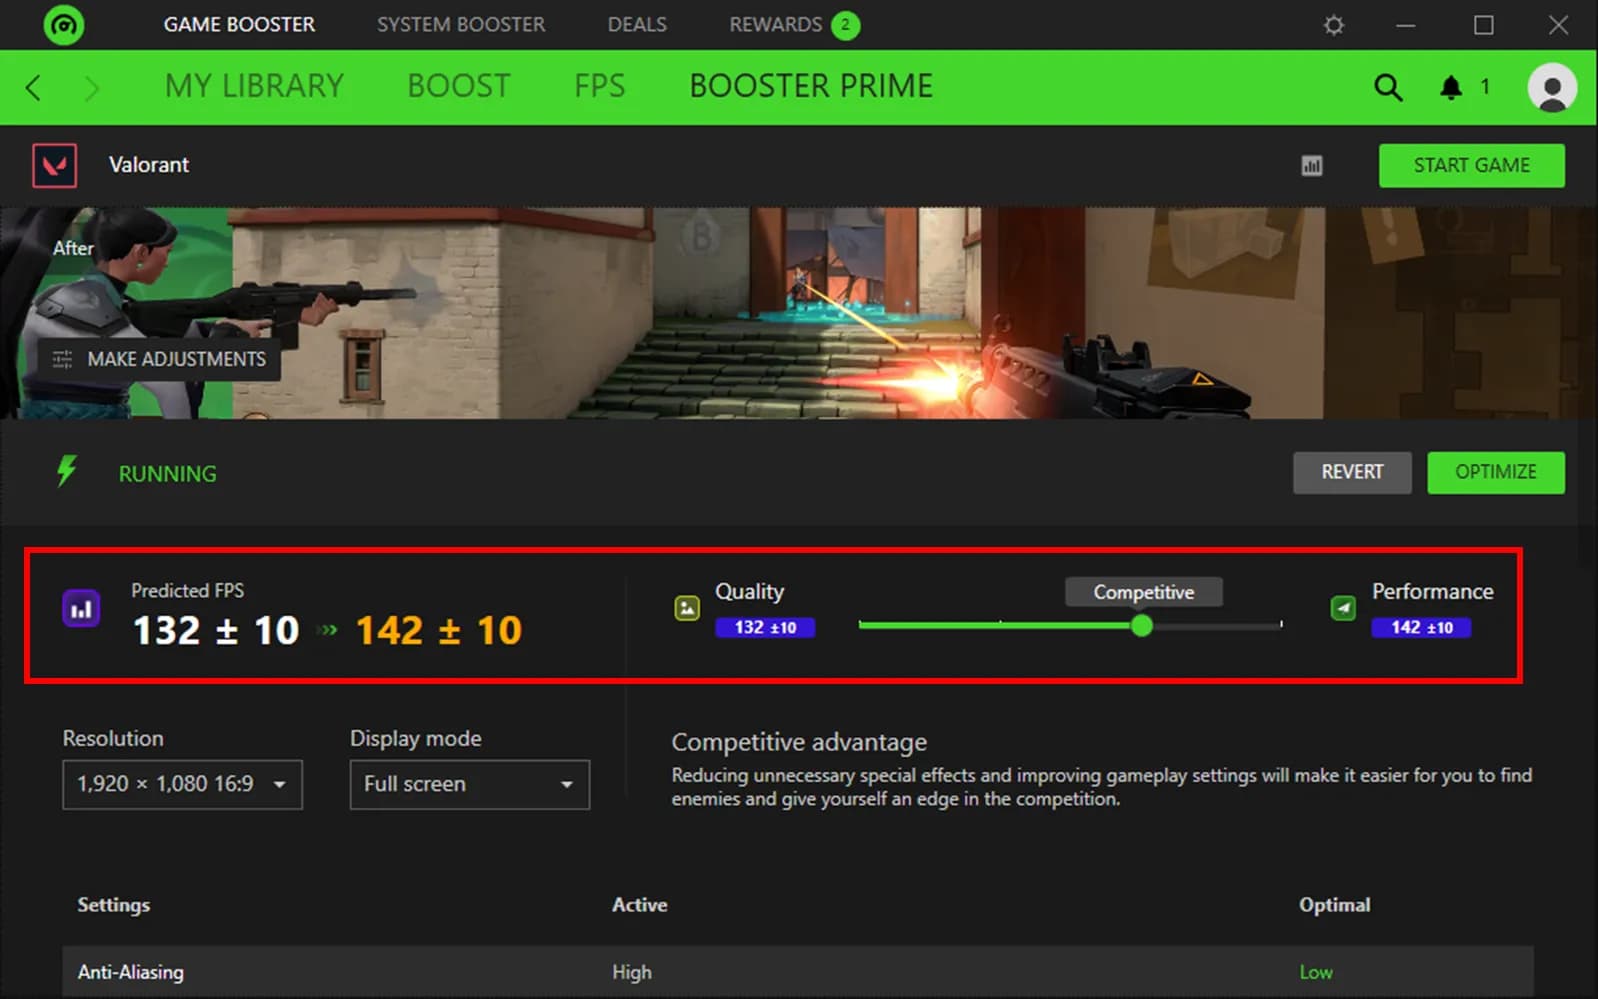Image resolution: width=1598 pixels, height=999 pixels.
Task: Click the Quality-Performance slider handle
Action: (x=1141, y=626)
